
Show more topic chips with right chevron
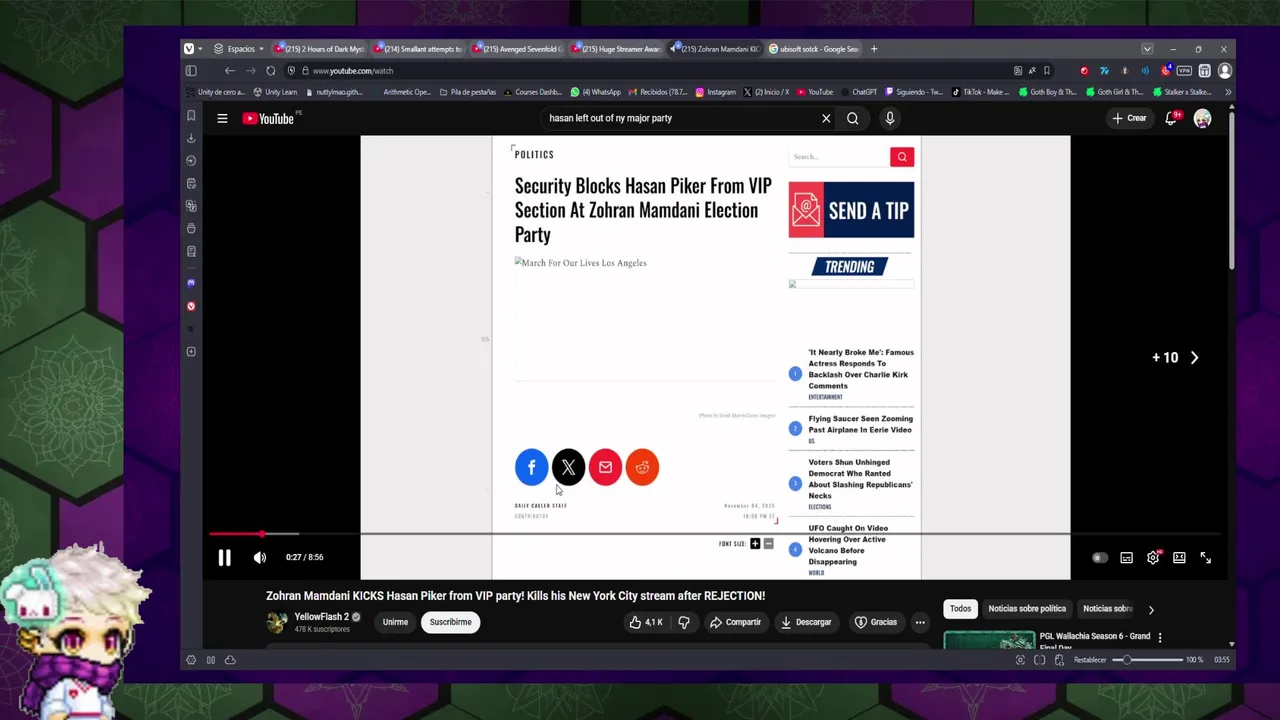(1151, 609)
